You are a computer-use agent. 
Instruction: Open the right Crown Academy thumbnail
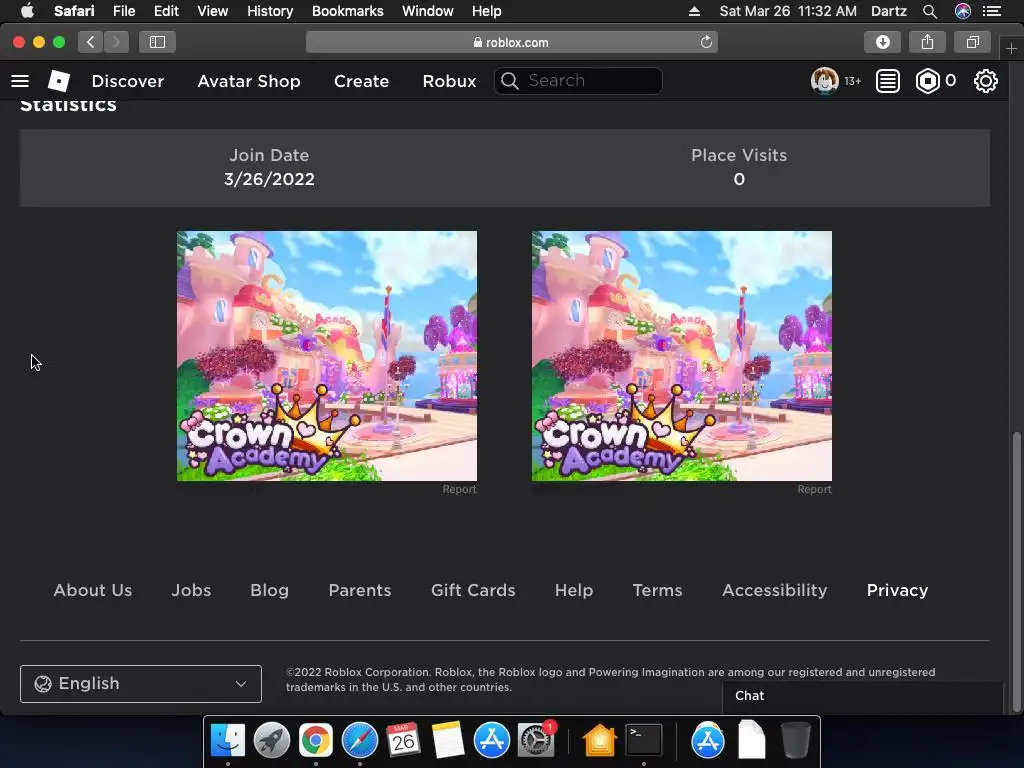682,356
